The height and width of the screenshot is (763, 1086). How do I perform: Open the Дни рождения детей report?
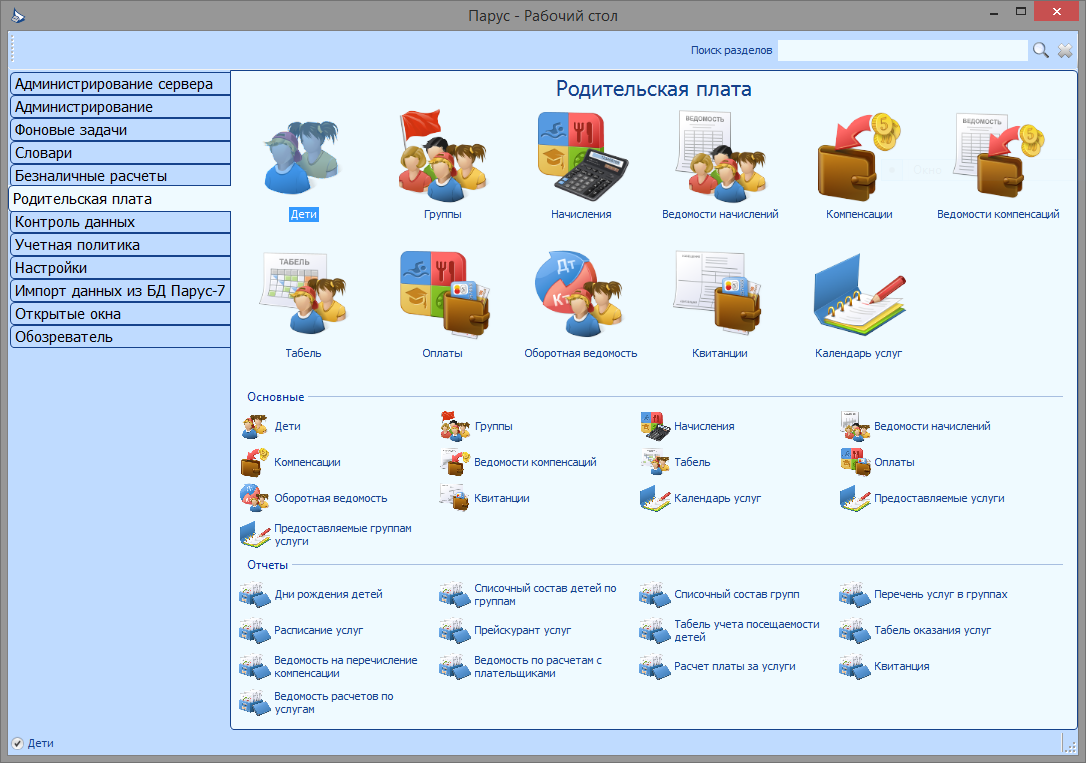click(328, 594)
